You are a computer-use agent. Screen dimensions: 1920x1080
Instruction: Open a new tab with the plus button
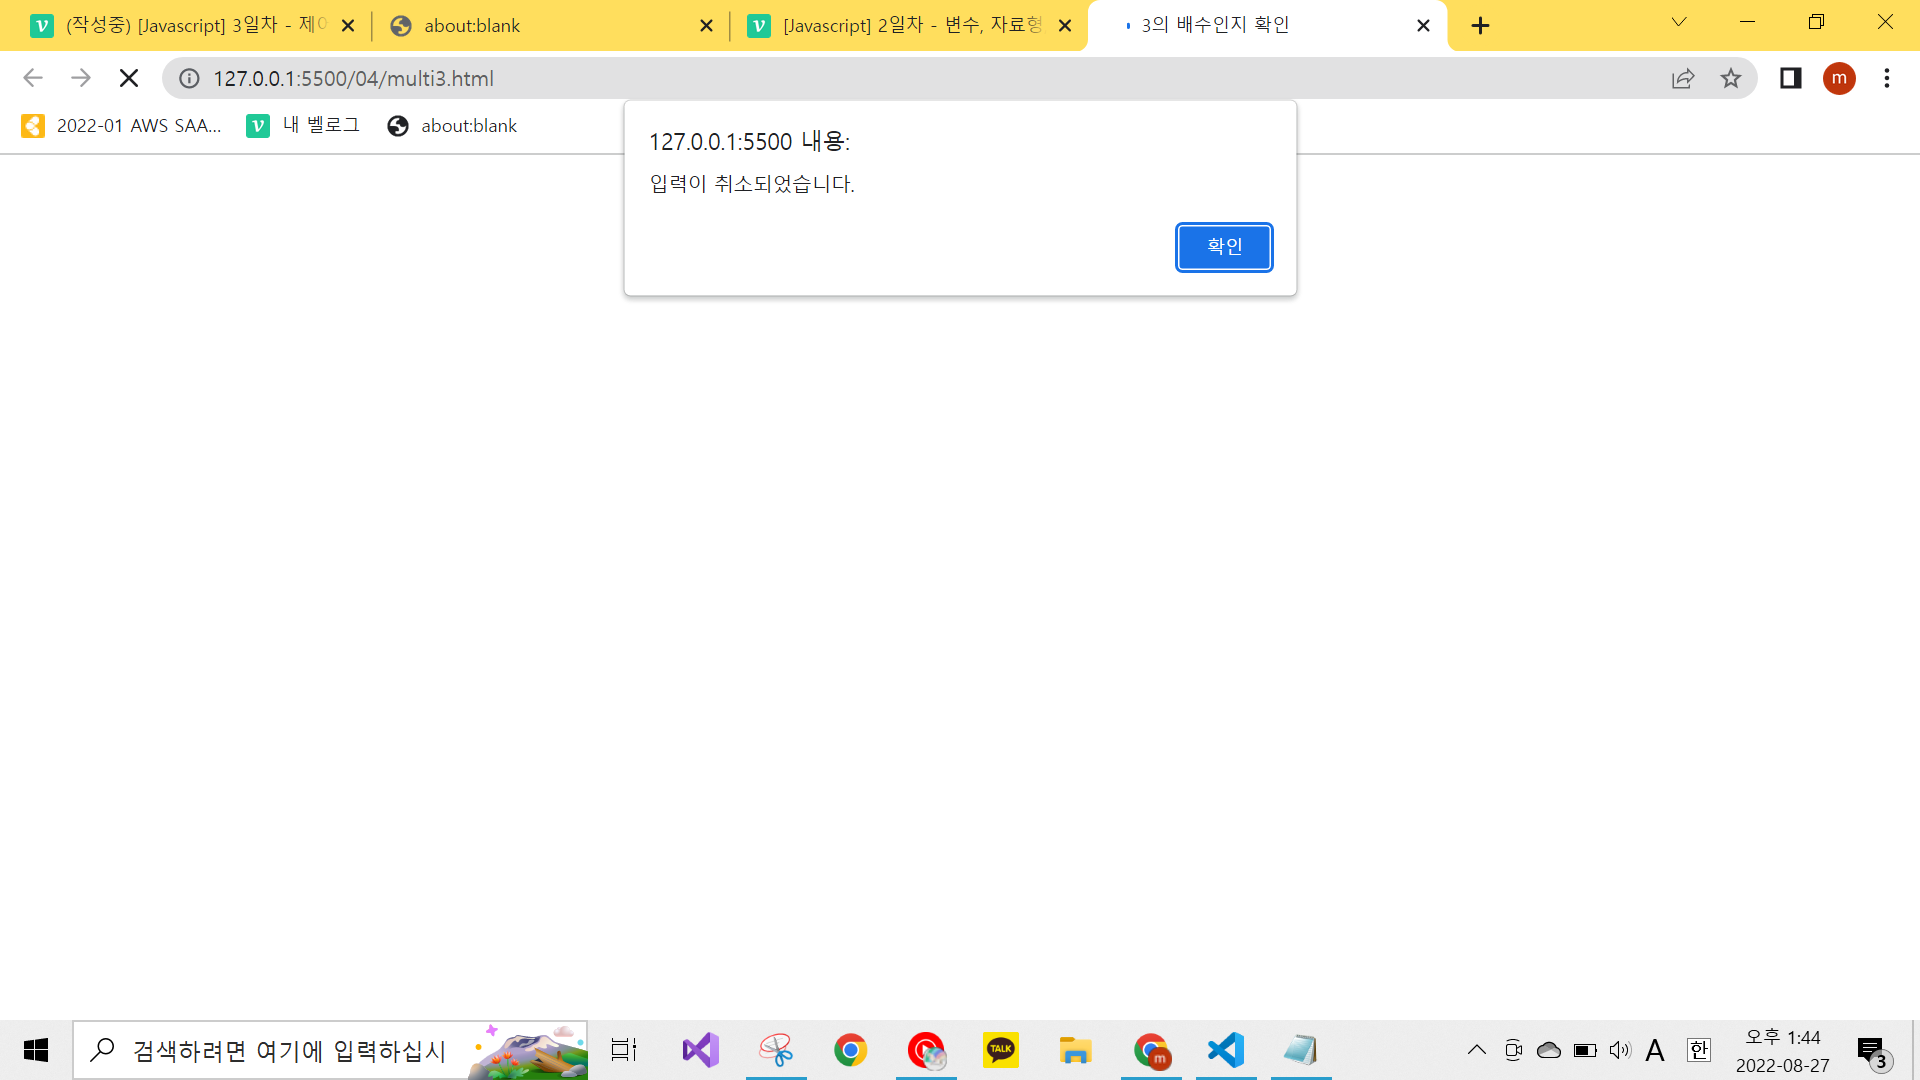coord(1481,26)
